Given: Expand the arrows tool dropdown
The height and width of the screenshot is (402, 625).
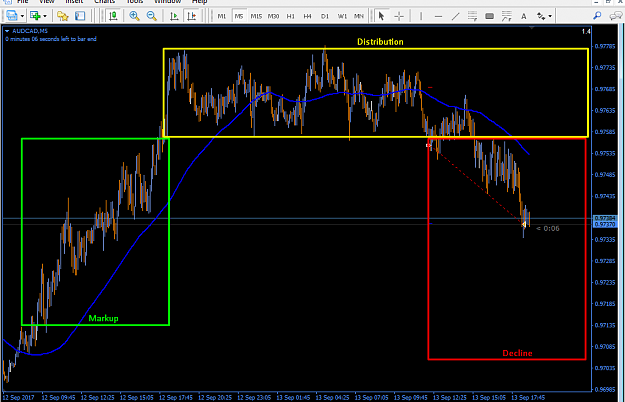Looking at the screenshot, I should (x=550, y=16).
